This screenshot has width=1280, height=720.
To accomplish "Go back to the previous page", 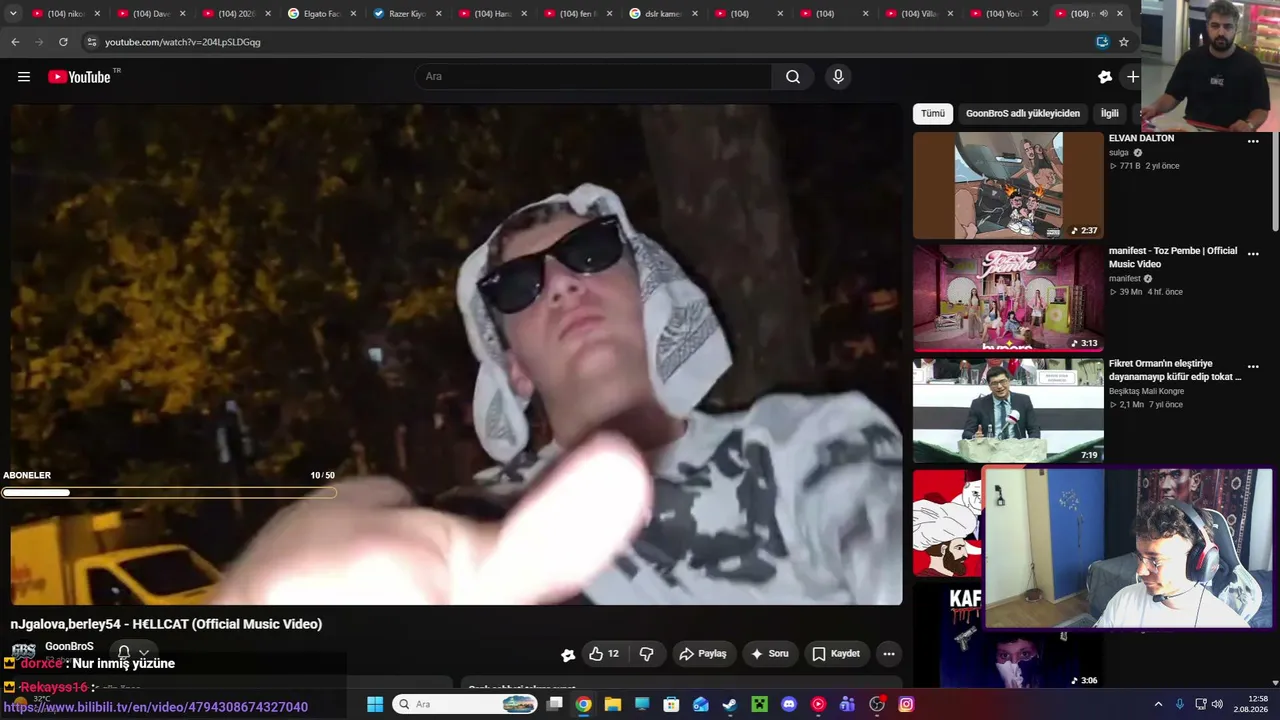I will (15, 42).
